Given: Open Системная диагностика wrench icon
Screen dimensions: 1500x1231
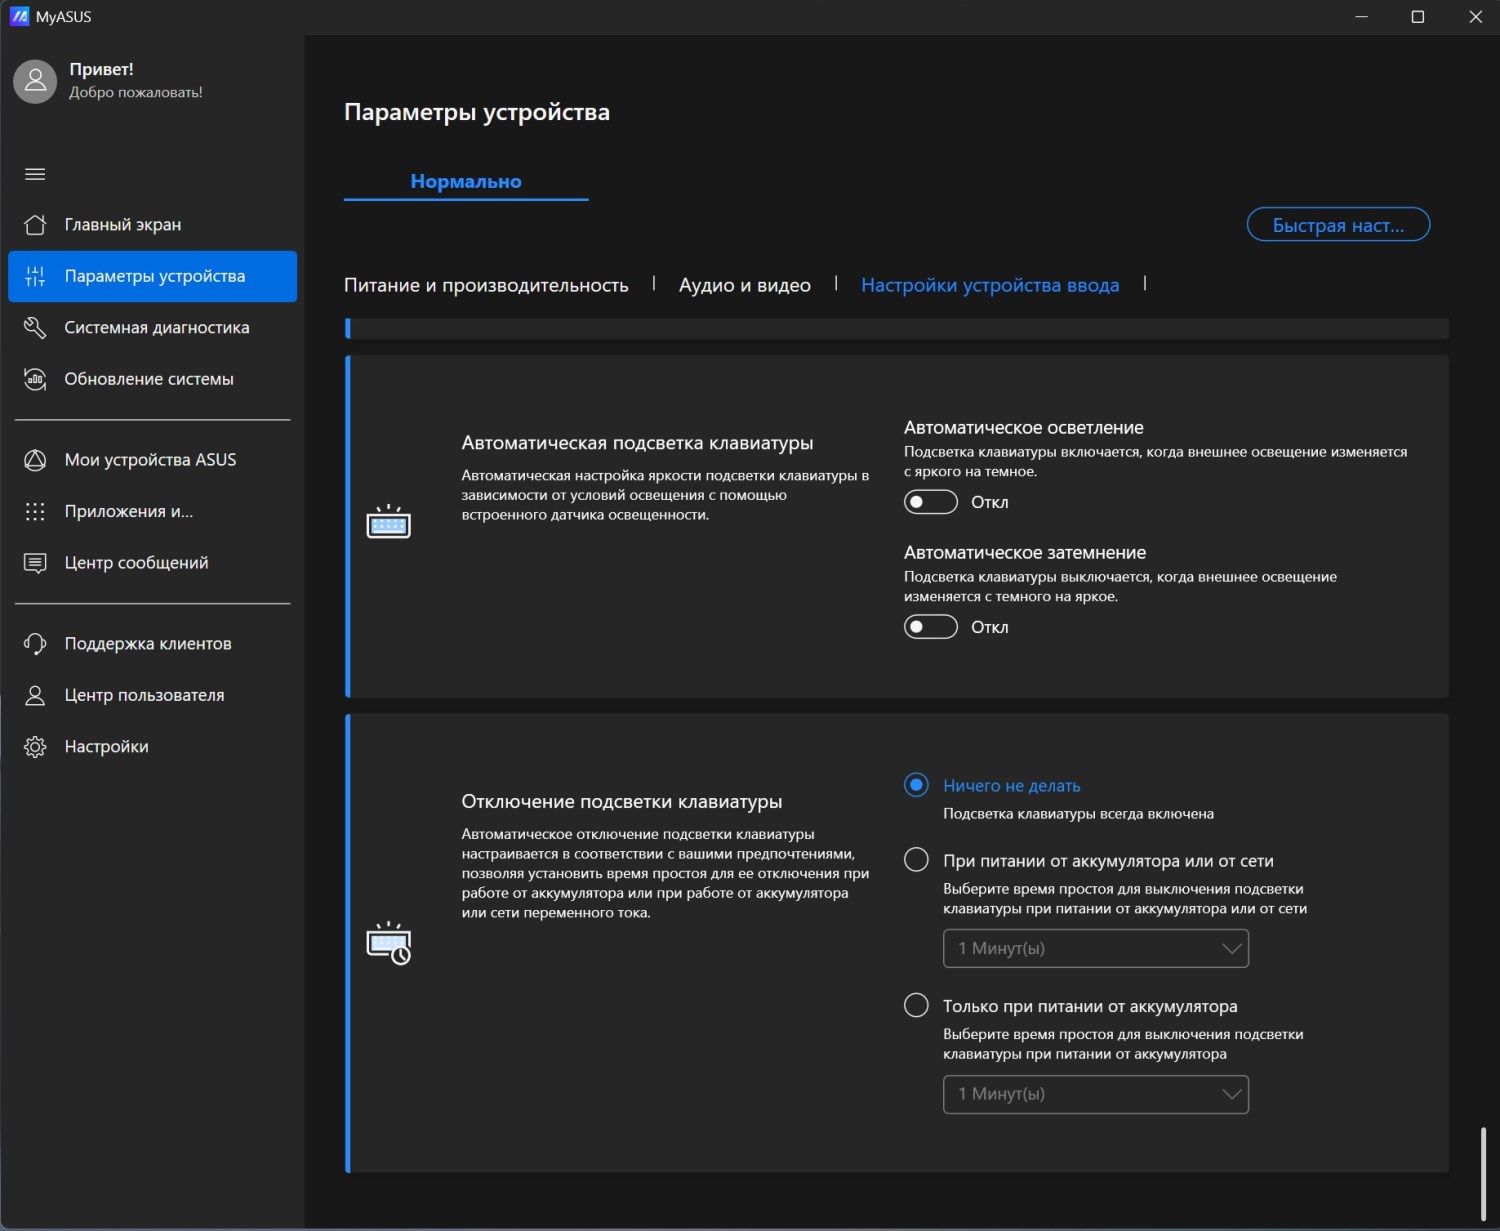Looking at the screenshot, I should (35, 328).
